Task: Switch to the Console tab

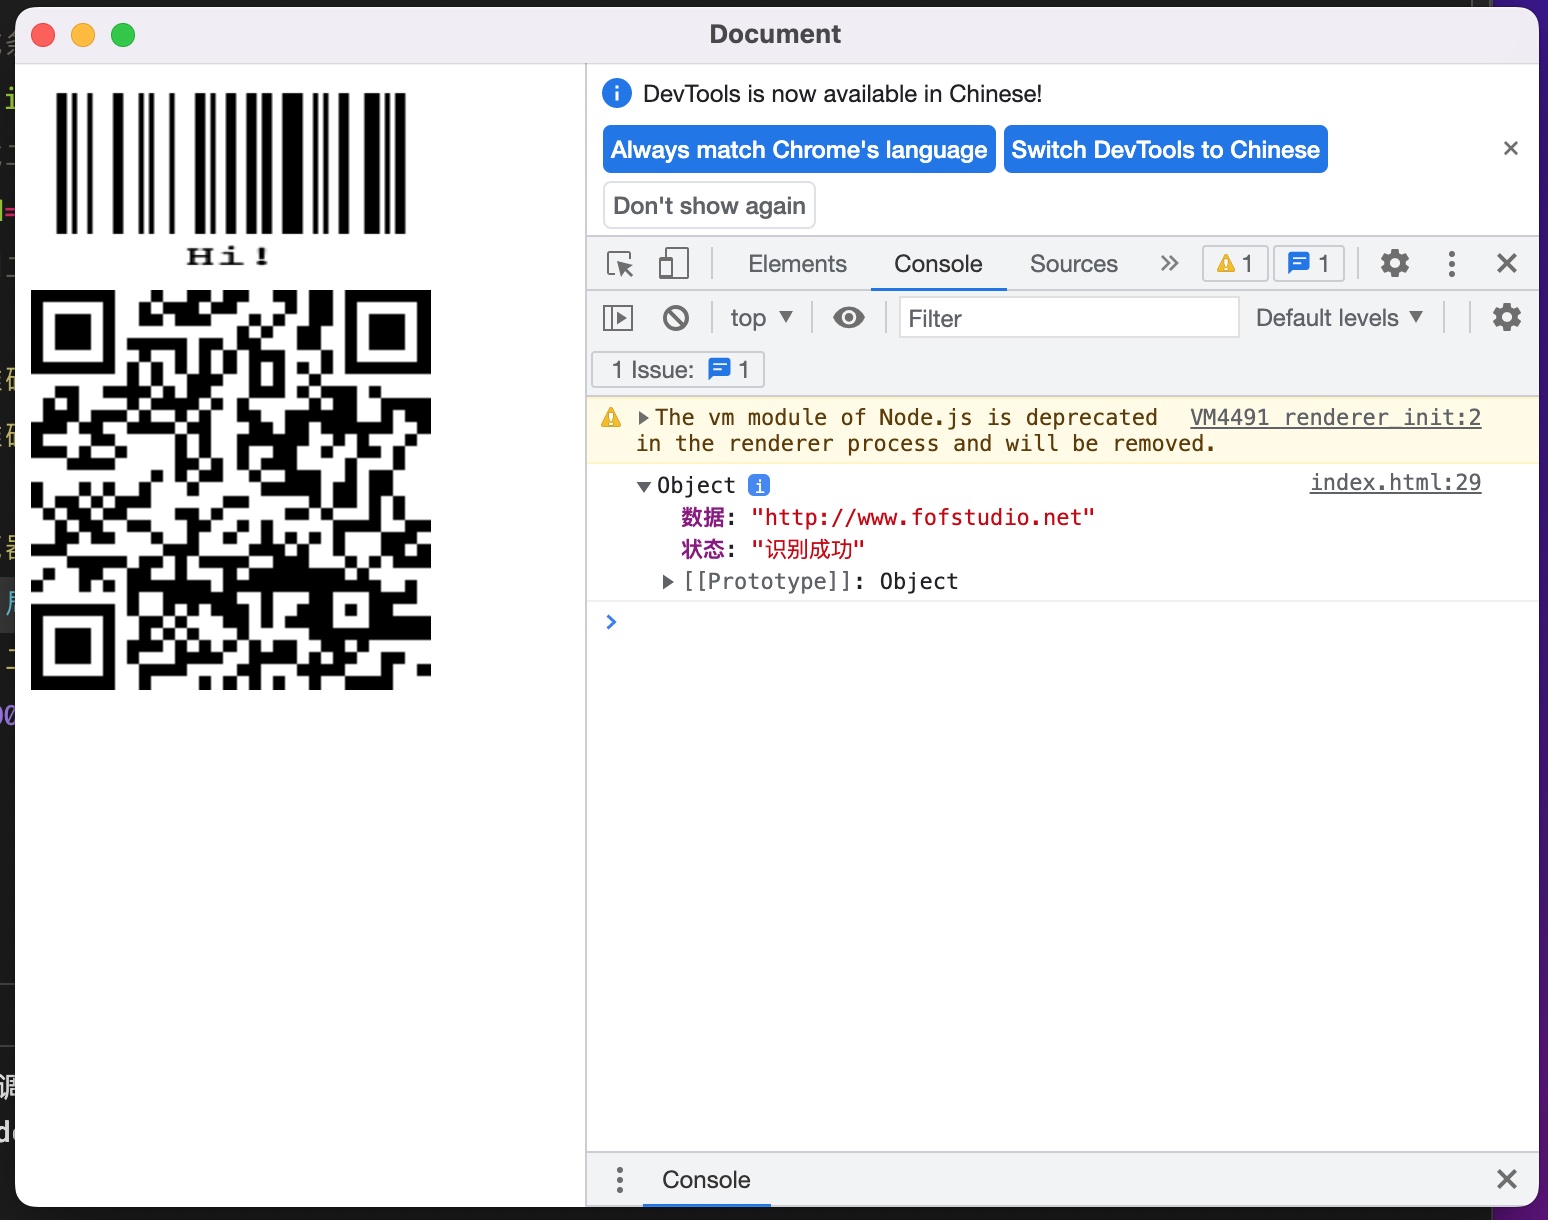Action: 938,264
